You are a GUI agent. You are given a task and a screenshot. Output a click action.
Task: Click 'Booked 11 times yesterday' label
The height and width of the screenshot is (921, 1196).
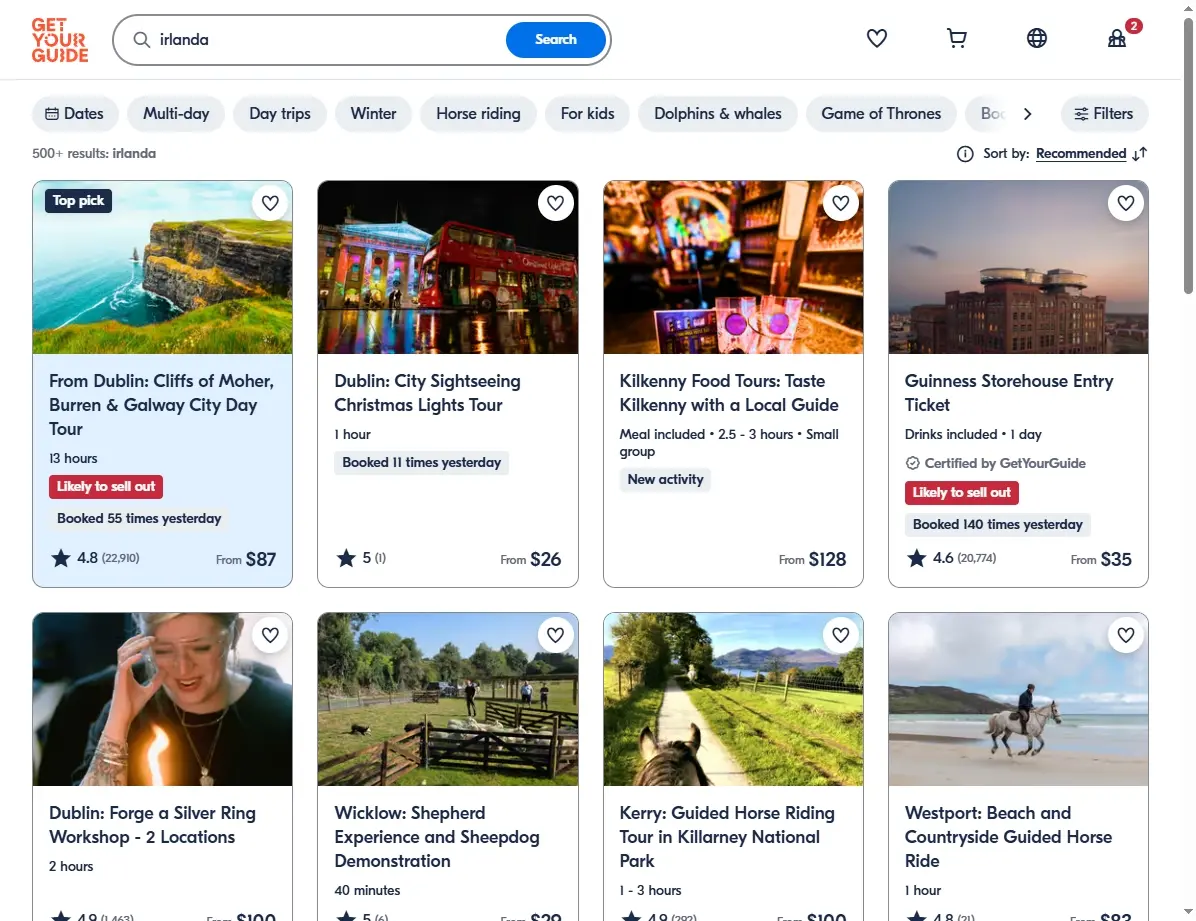pos(421,463)
